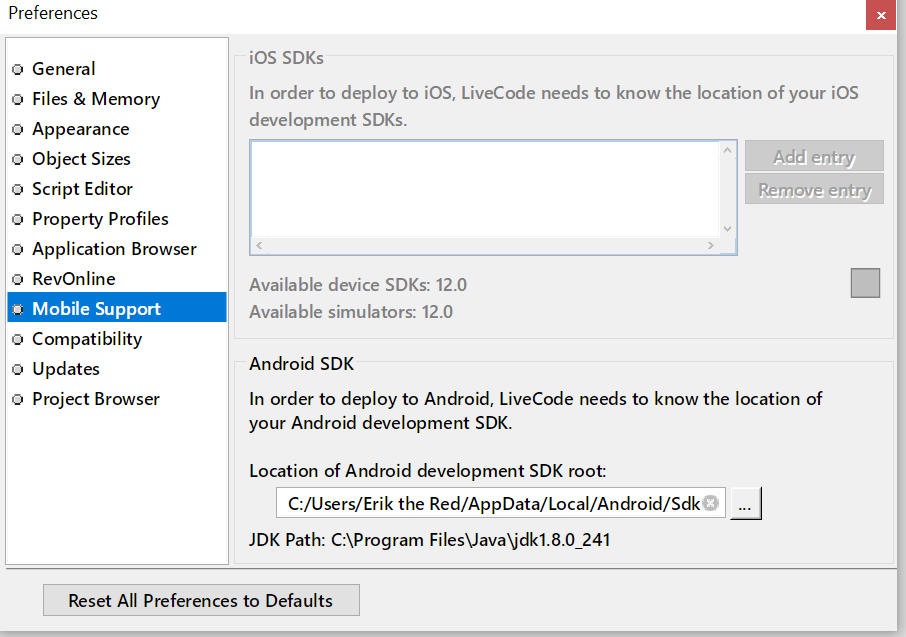Image resolution: width=906 pixels, height=637 pixels.
Task: Switch to Script Editor preferences
Action: (x=82, y=189)
